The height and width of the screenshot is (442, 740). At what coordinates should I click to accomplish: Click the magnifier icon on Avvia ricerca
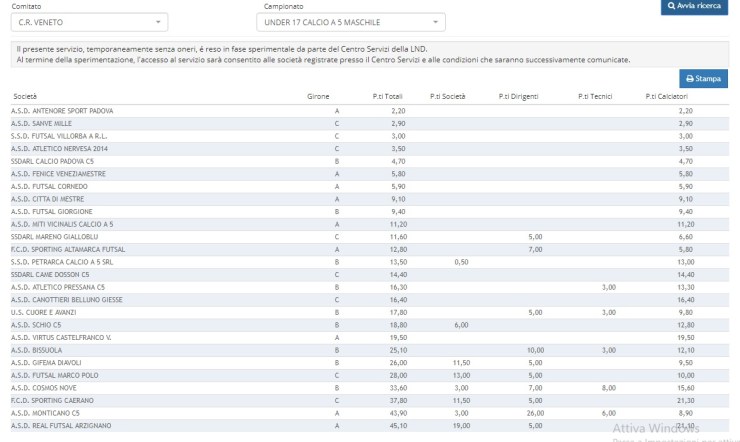click(669, 6)
